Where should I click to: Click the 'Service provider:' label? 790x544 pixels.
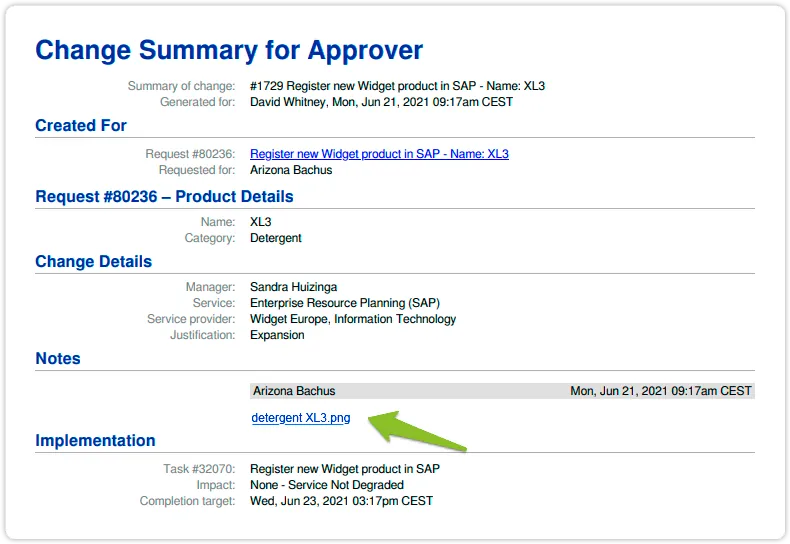191,319
